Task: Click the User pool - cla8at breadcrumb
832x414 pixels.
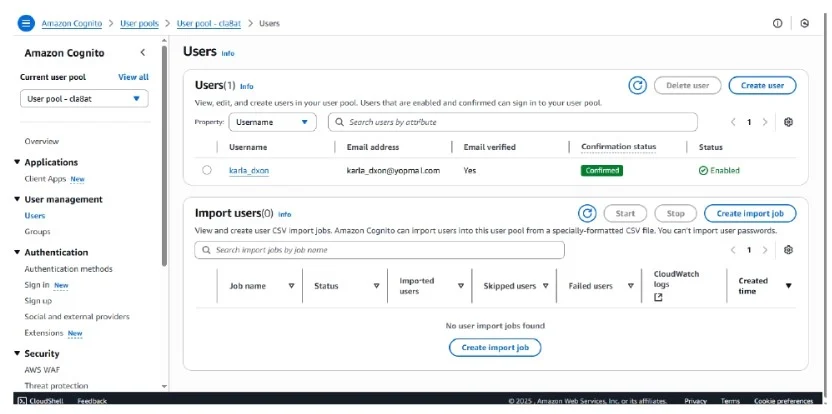Action: coord(209,23)
